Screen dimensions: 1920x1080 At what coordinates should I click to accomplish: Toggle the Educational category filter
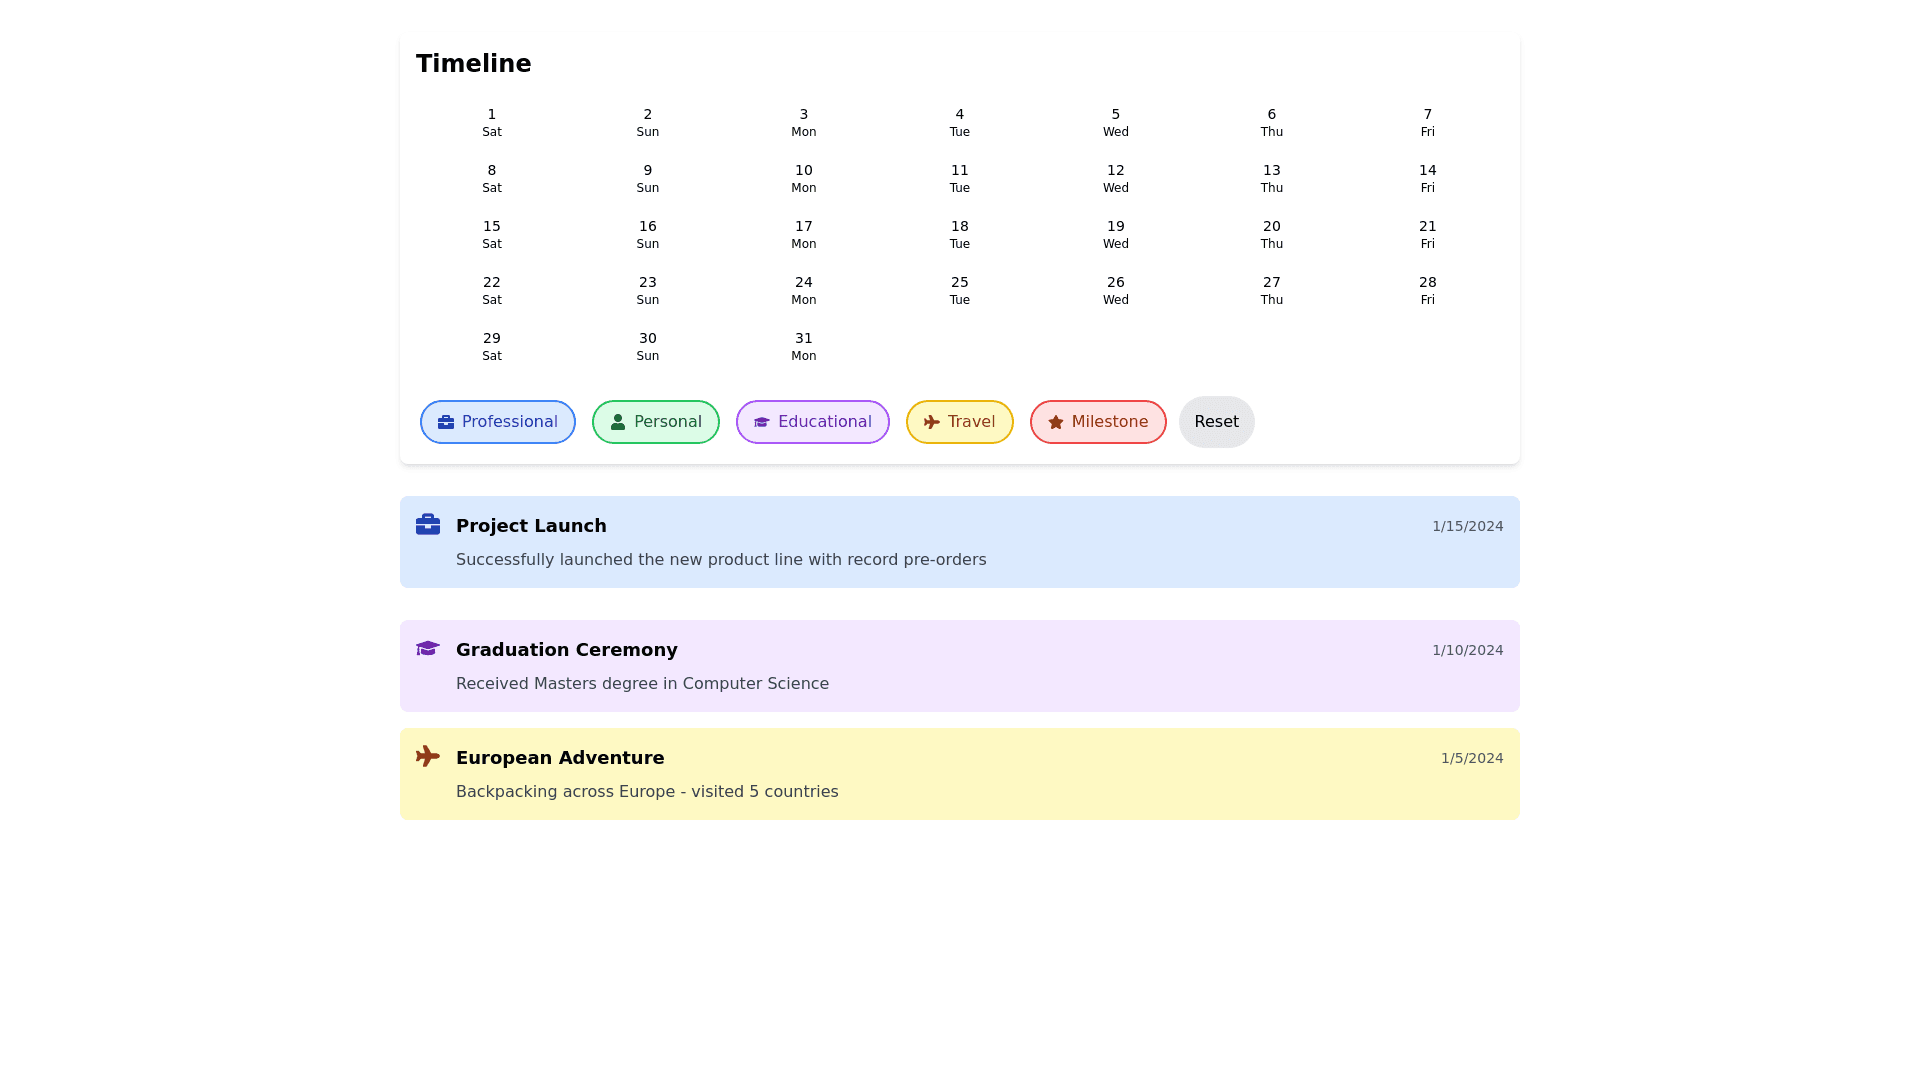point(813,422)
